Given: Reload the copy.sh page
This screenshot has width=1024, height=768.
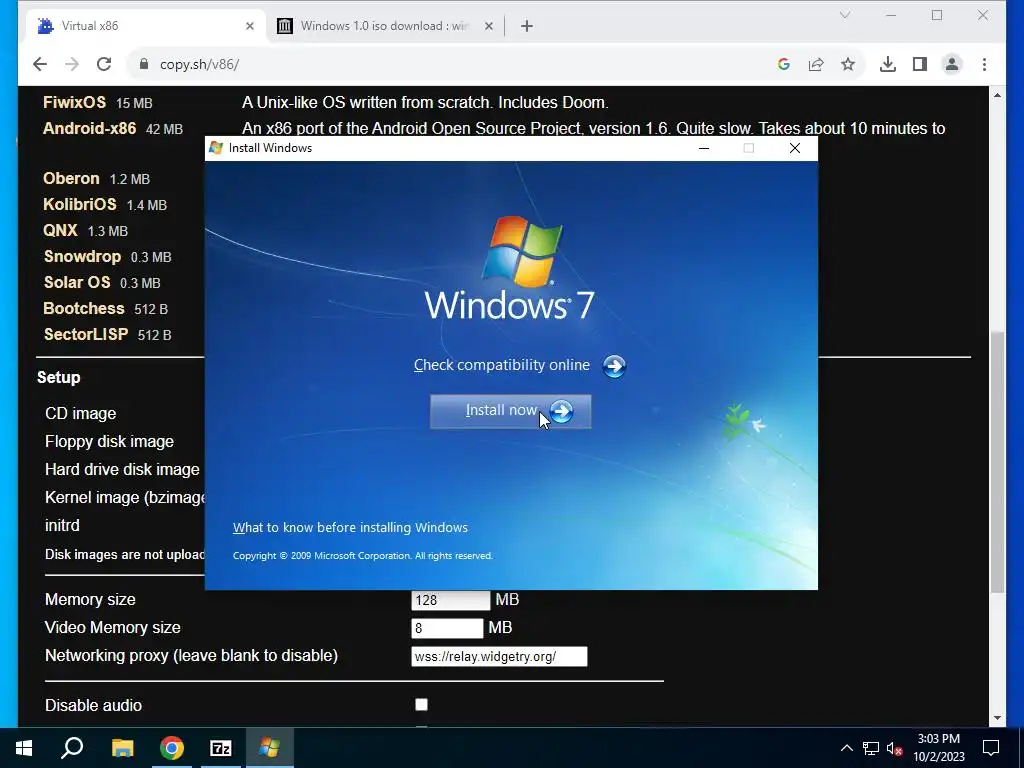Looking at the screenshot, I should (x=104, y=64).
